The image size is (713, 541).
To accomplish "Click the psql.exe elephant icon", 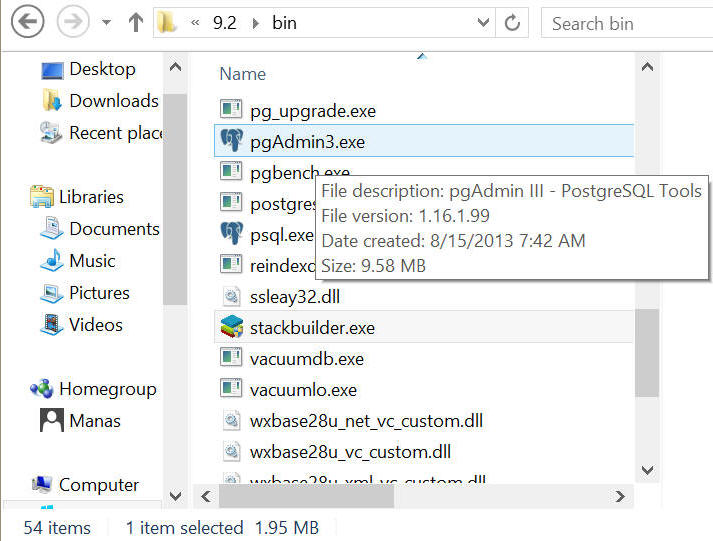I will (x=232, y=234).
